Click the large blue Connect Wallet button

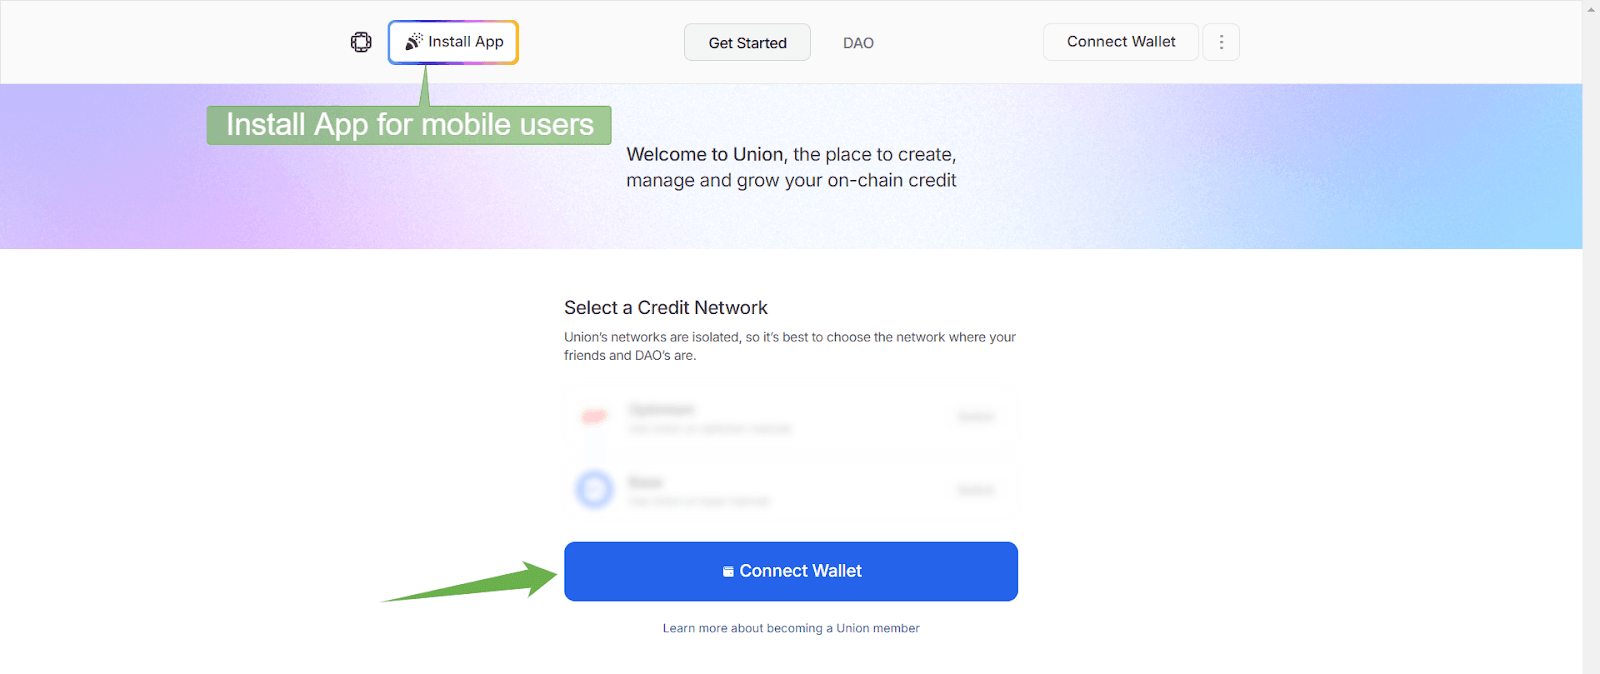pyautogui.click(x=791, y=571)
